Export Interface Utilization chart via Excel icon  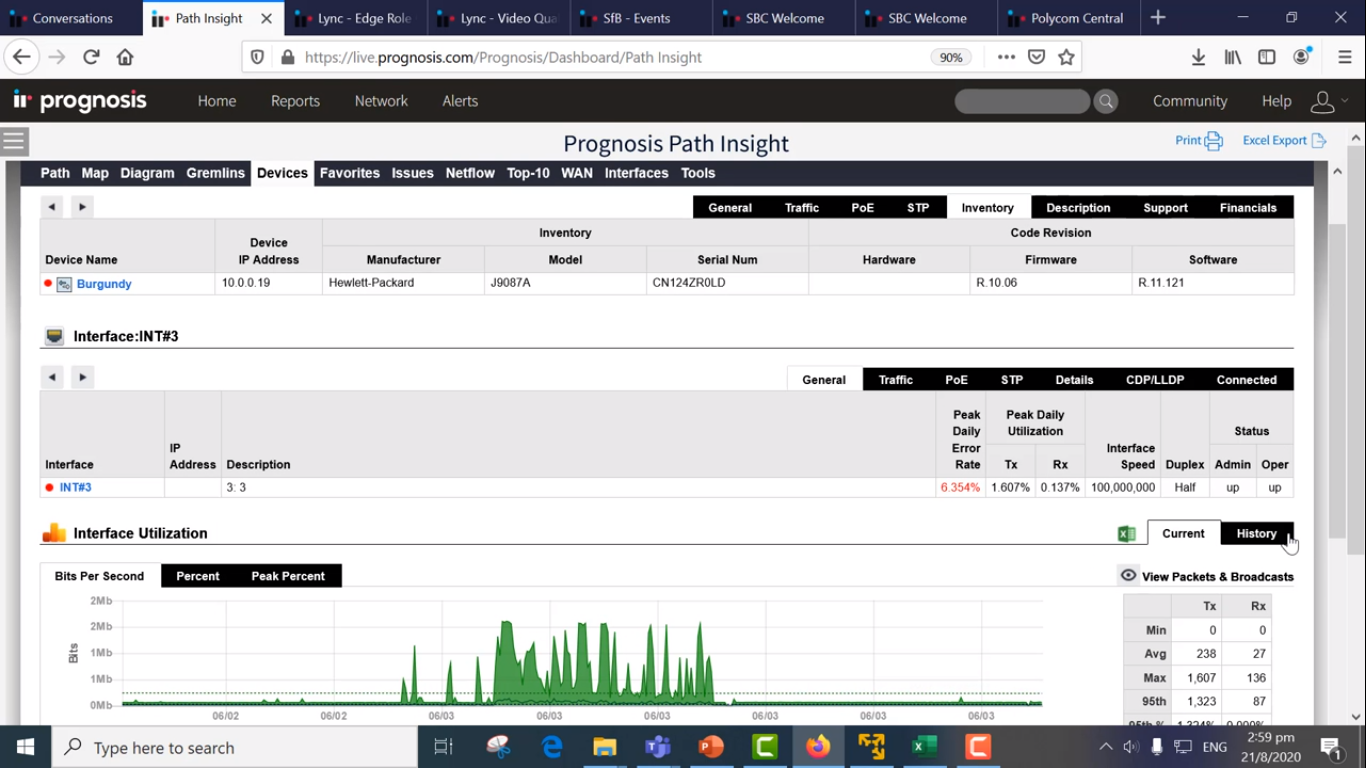(x=1127, y=534)
